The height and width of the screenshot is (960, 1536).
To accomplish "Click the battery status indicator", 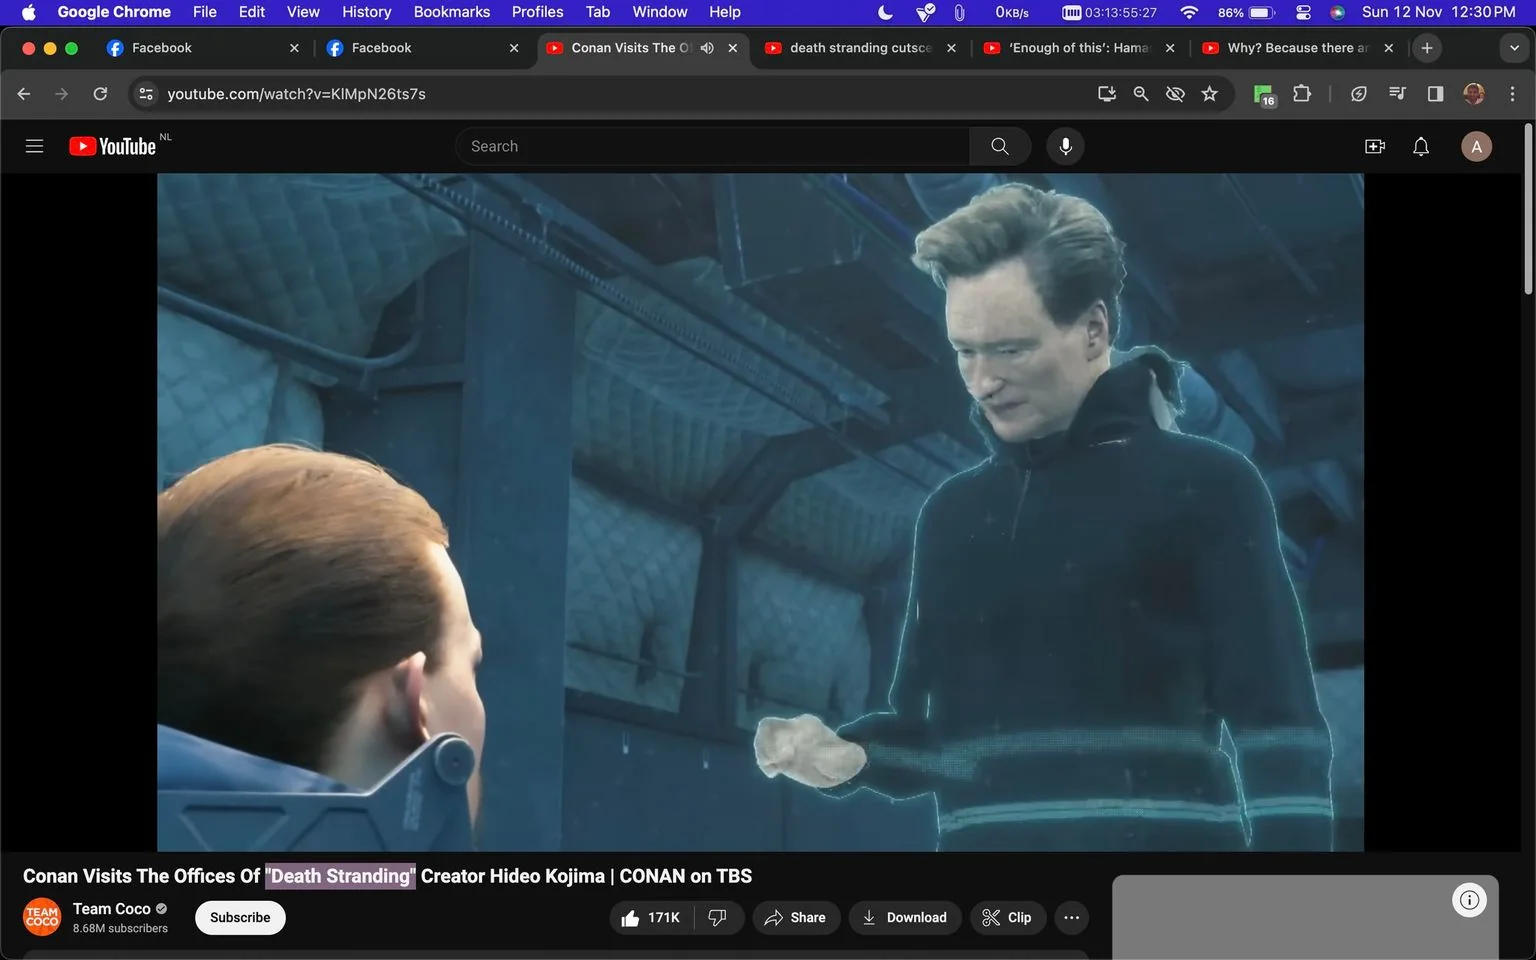I will 1246,12.
